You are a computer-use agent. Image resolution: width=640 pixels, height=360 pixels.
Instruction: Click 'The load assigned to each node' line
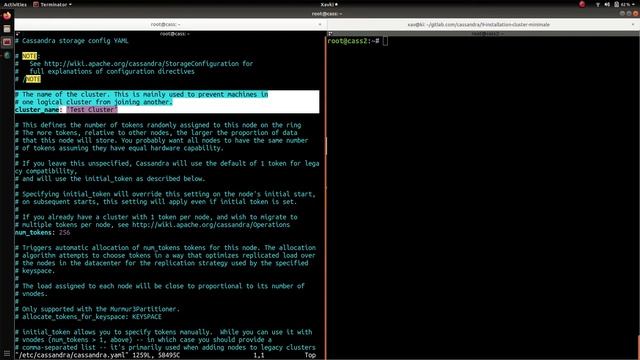[x=160, y=286]
